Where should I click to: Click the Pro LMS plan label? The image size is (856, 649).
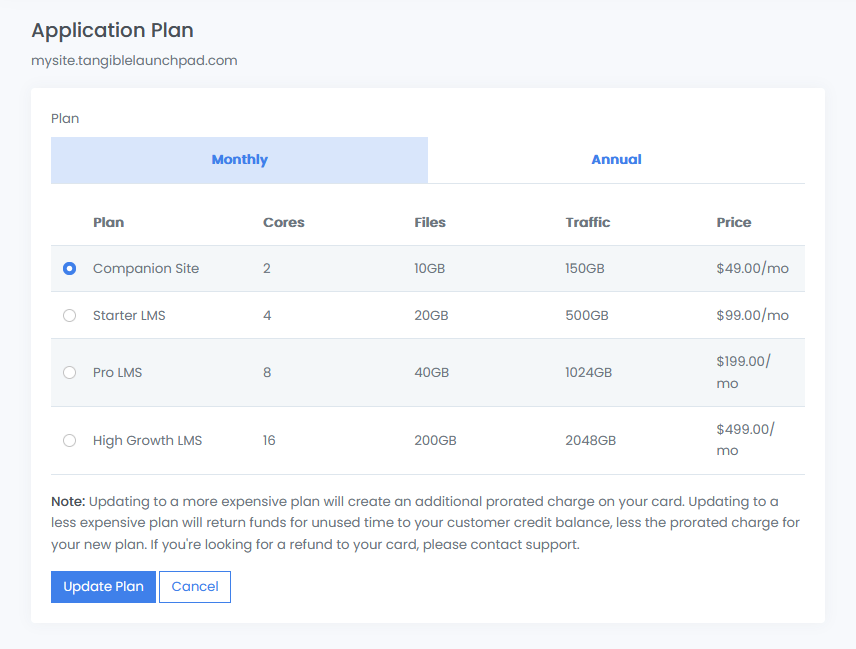[x=118, y=373]
